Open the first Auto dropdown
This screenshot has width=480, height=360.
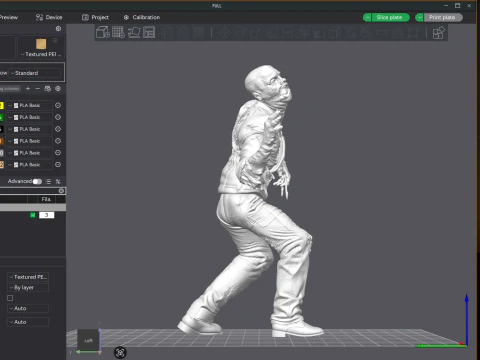click(28, 308)
